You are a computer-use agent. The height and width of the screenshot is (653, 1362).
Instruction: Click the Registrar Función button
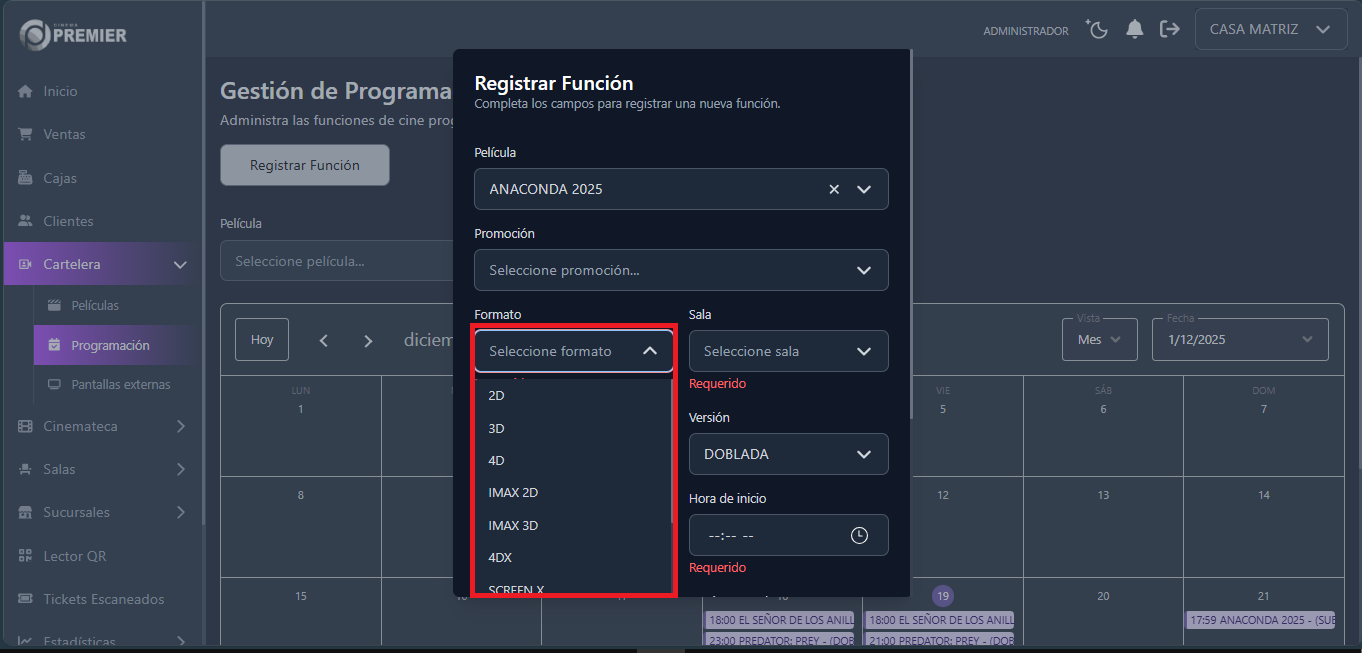pyautogui.click(x=304, y=165)
